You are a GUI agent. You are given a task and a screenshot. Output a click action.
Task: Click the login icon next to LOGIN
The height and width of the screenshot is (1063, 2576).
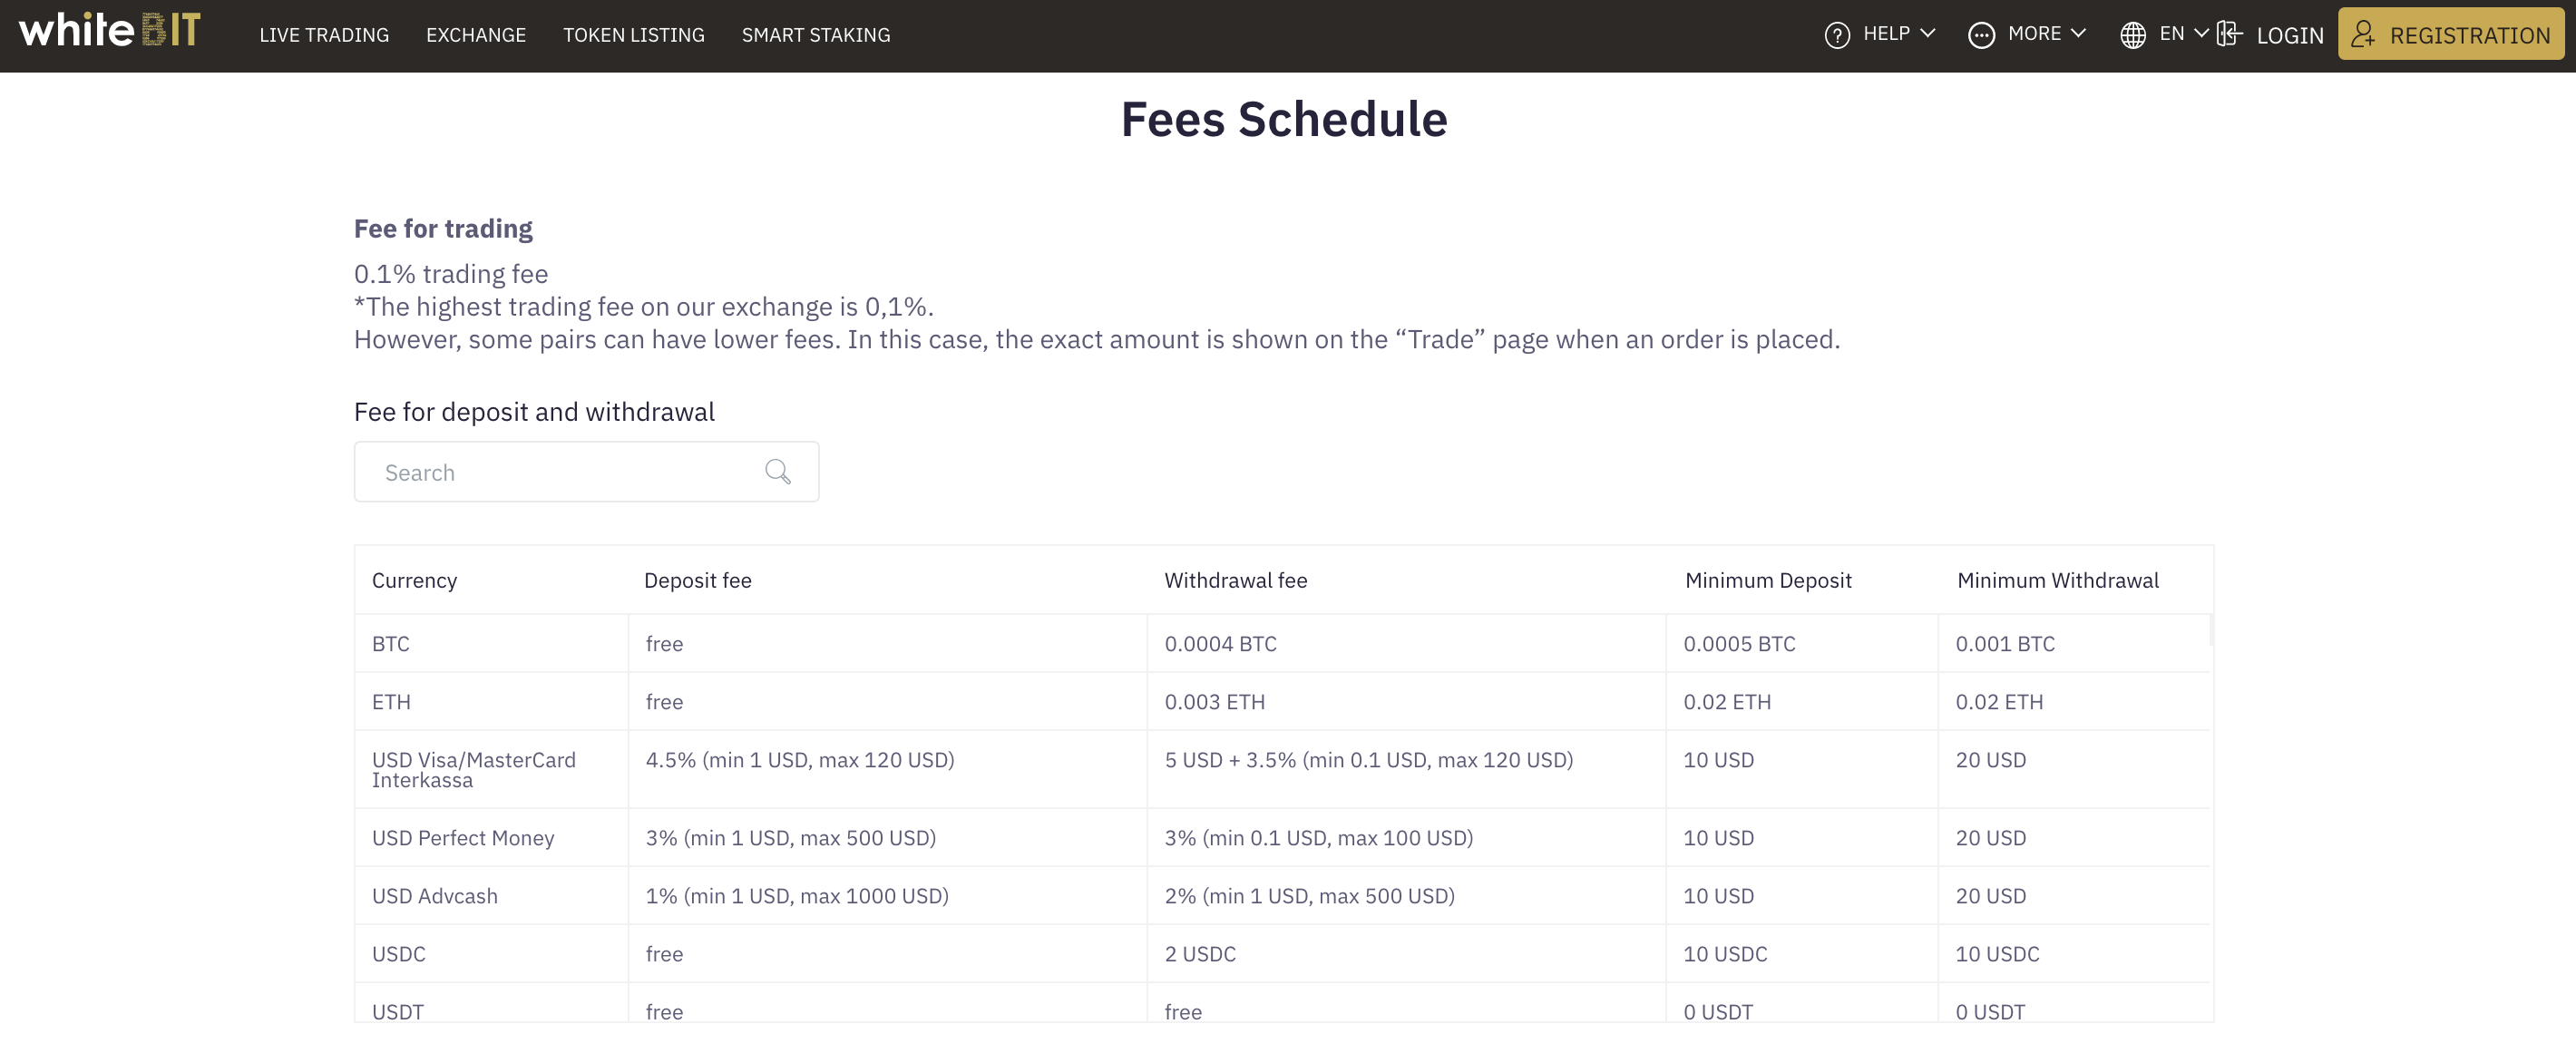click(2231, 33)
